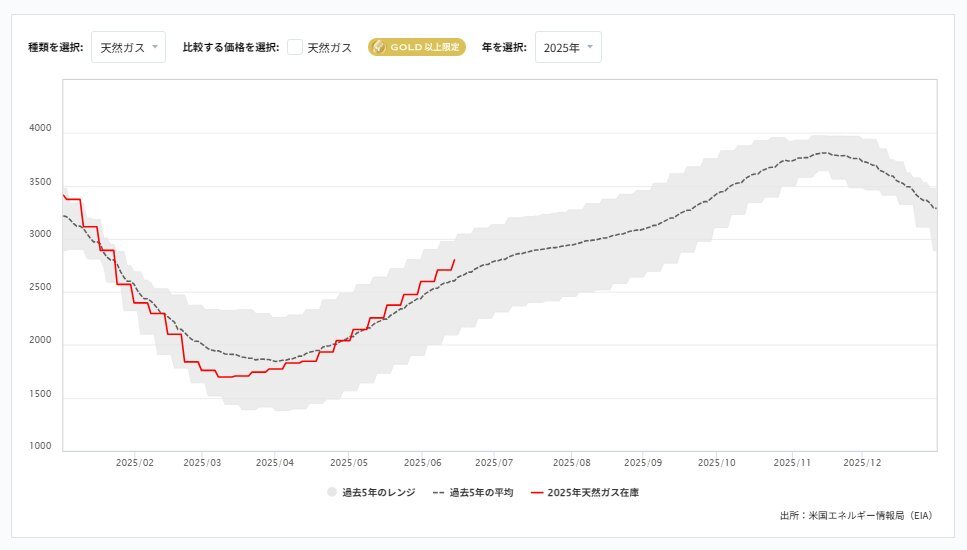This screenshot has height=550, width=967.
Task: Toggle the 過去5年のレンジ legend item
Action: pyautogui.click(x=371, y=492)
